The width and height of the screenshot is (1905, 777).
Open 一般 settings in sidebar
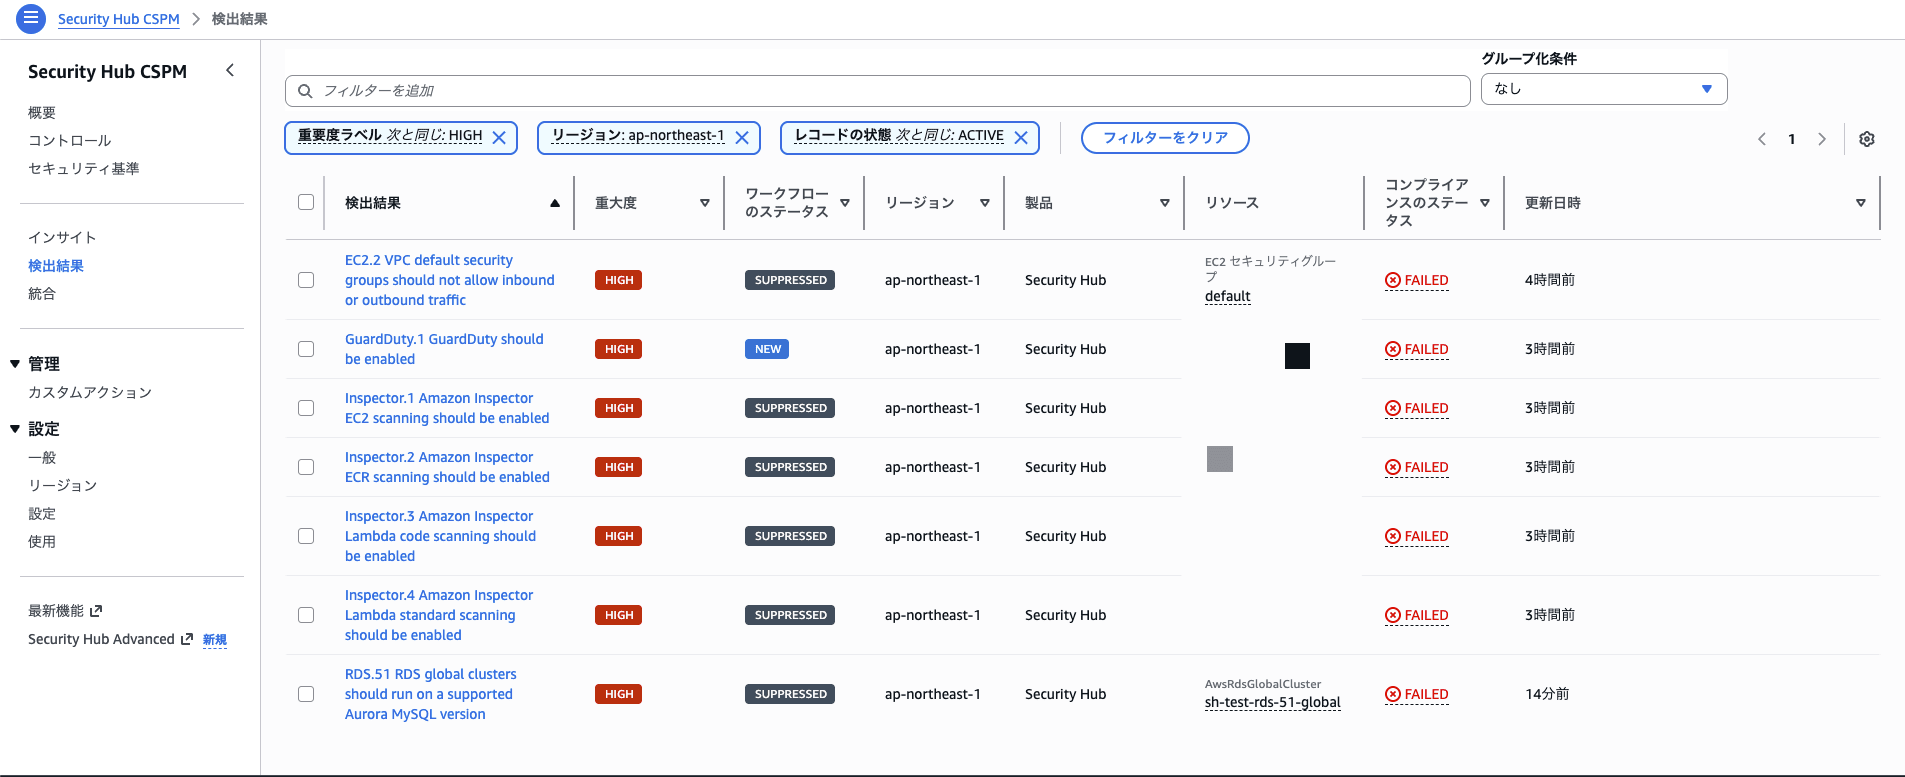pyautogui.click(x=42, y=458)
